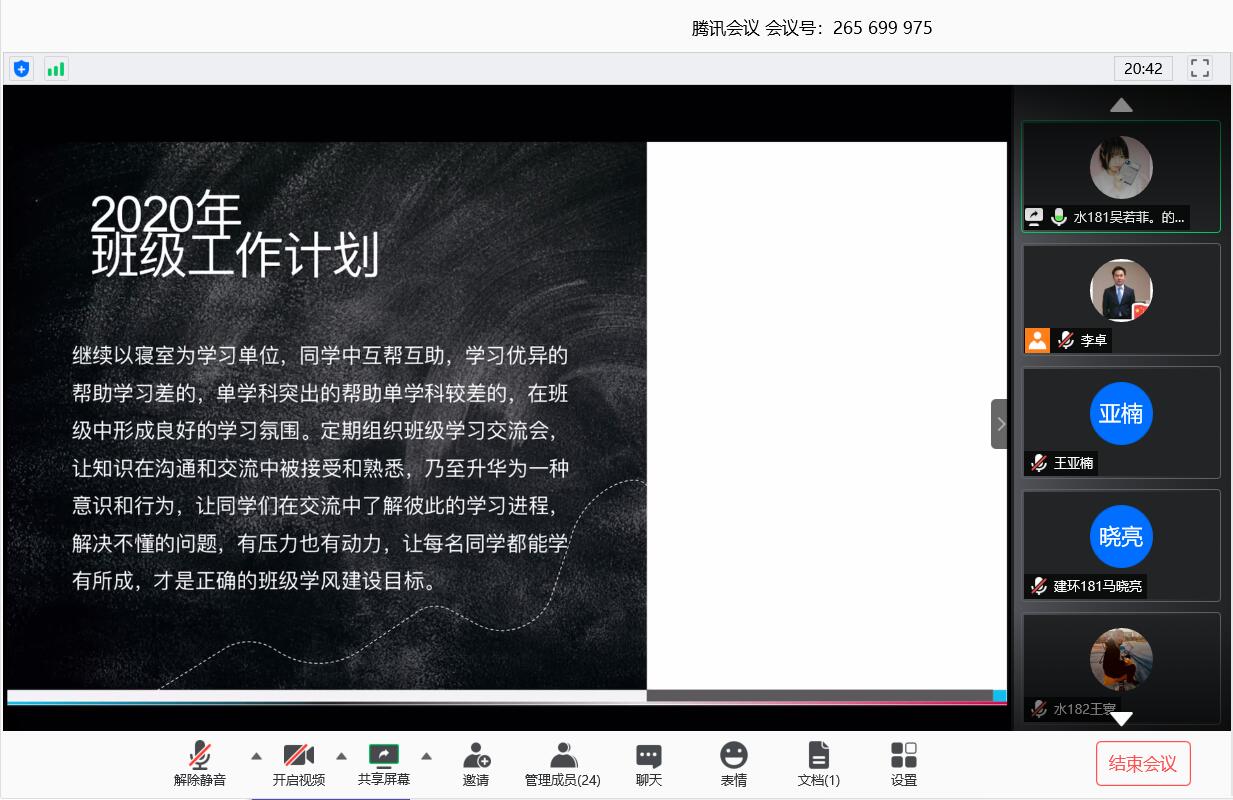Expand share options arrow beside 共享屏幕

click(427, 756)
